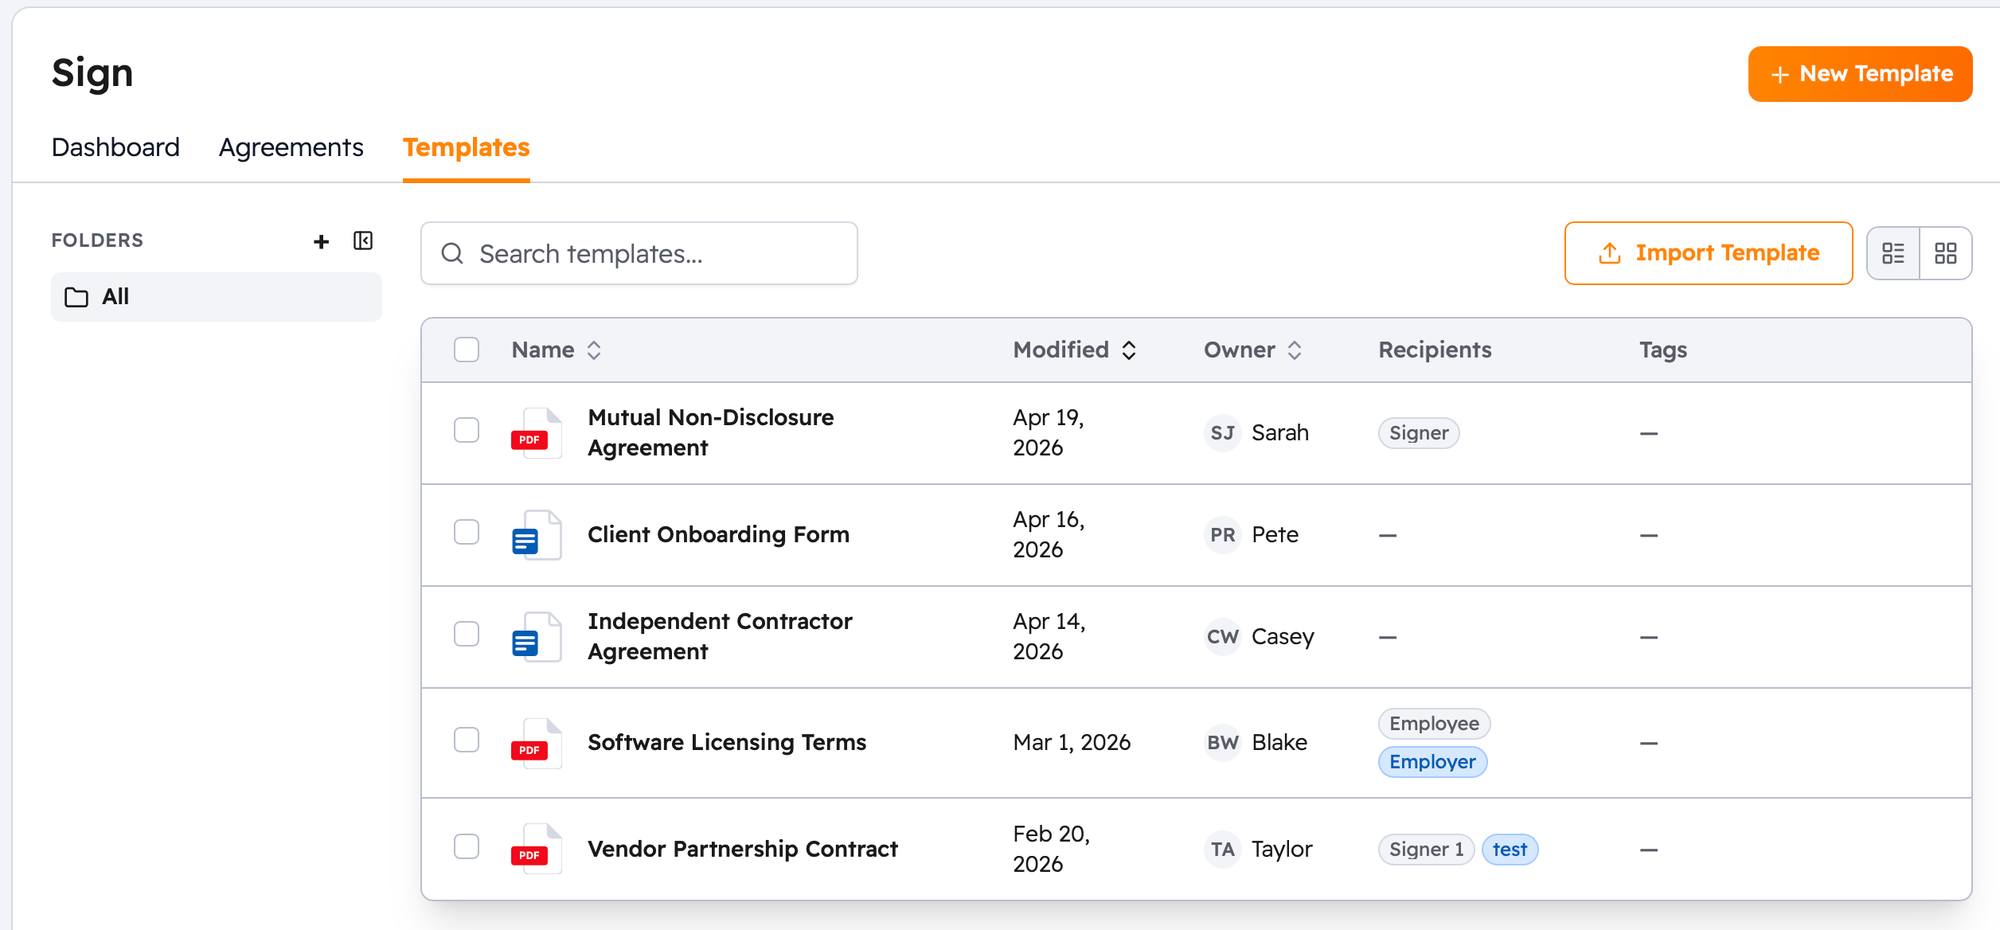Screen dimensions: 2000x930
Task: Add a new folder with plus icon
Action: pyautogui.click(x=321, y=241)
